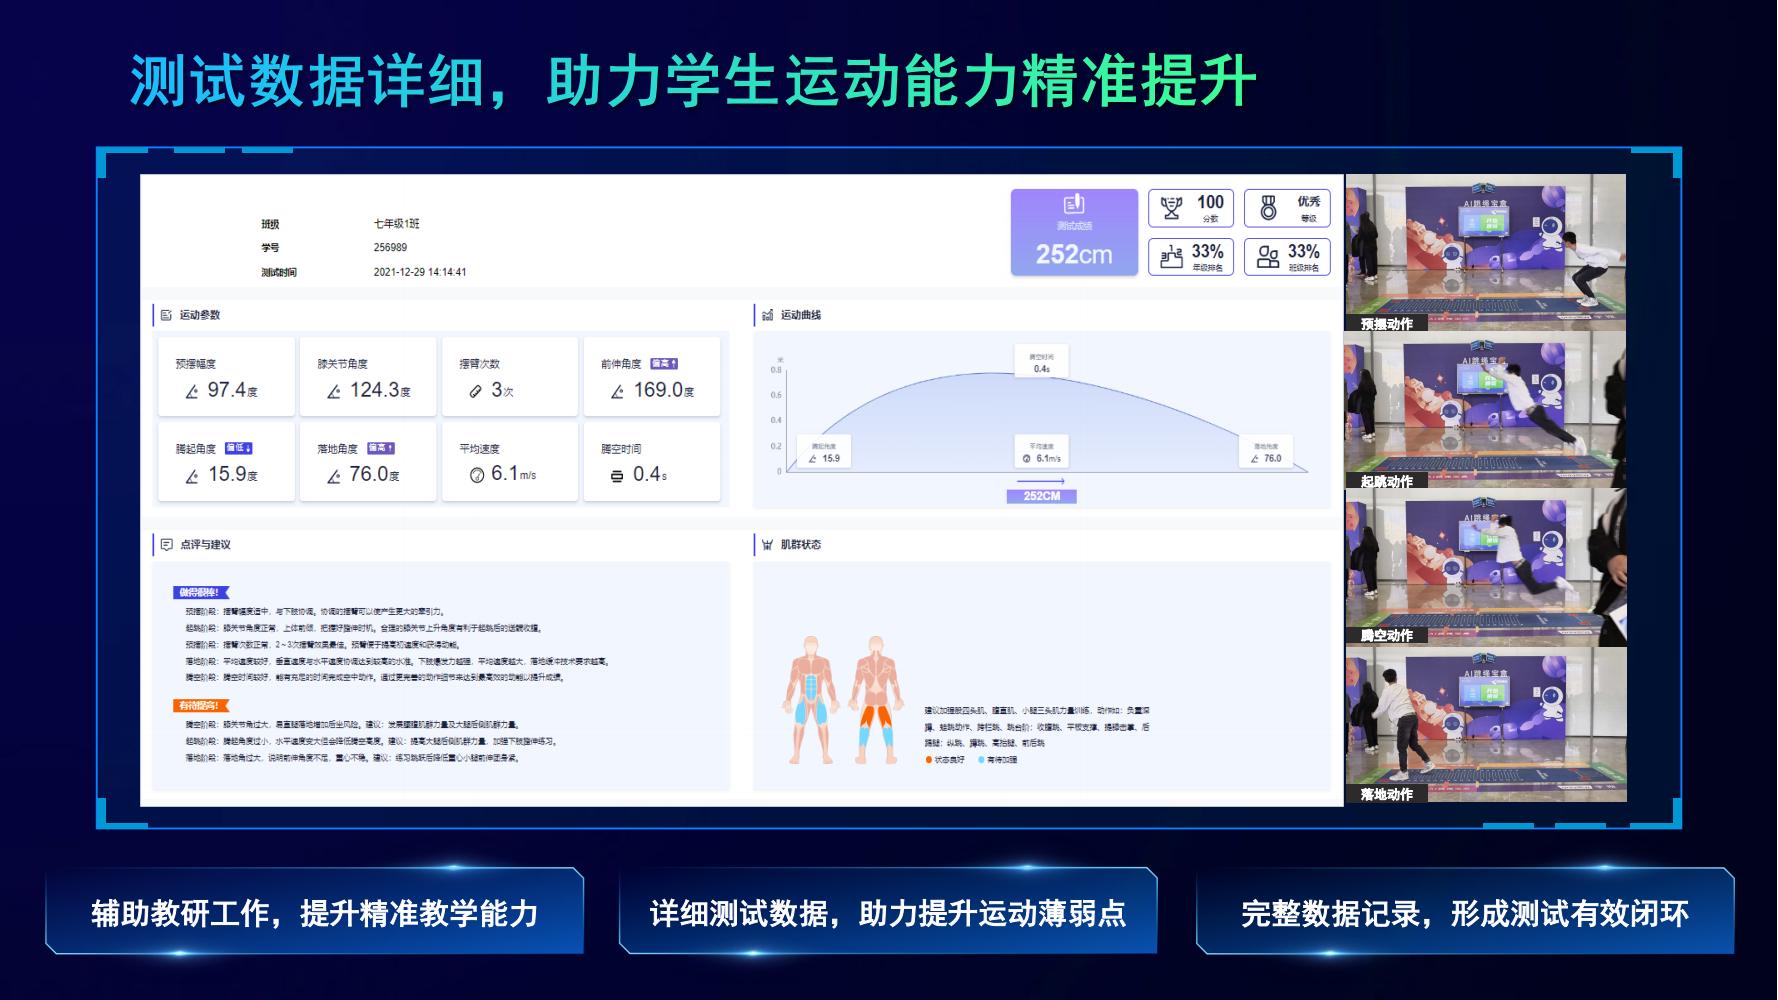The image size is (1778, 1000).
Task: Open the 252cm 测试成绩 result card
Action: [1074, 232]
